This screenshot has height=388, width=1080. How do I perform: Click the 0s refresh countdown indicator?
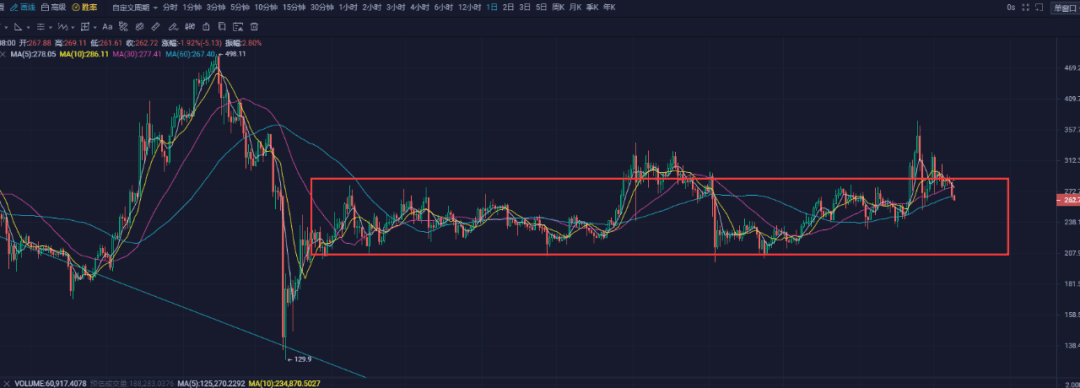(x=1011, y=7)
